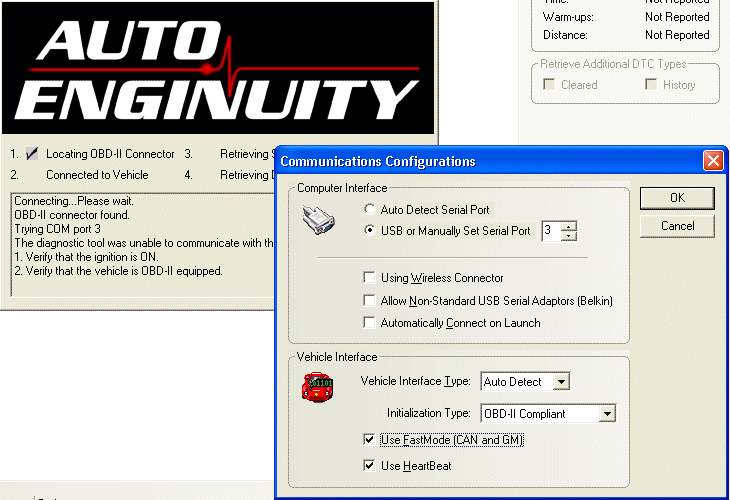Enable Using Wireless Connector checkbox

tap(371, 278)
